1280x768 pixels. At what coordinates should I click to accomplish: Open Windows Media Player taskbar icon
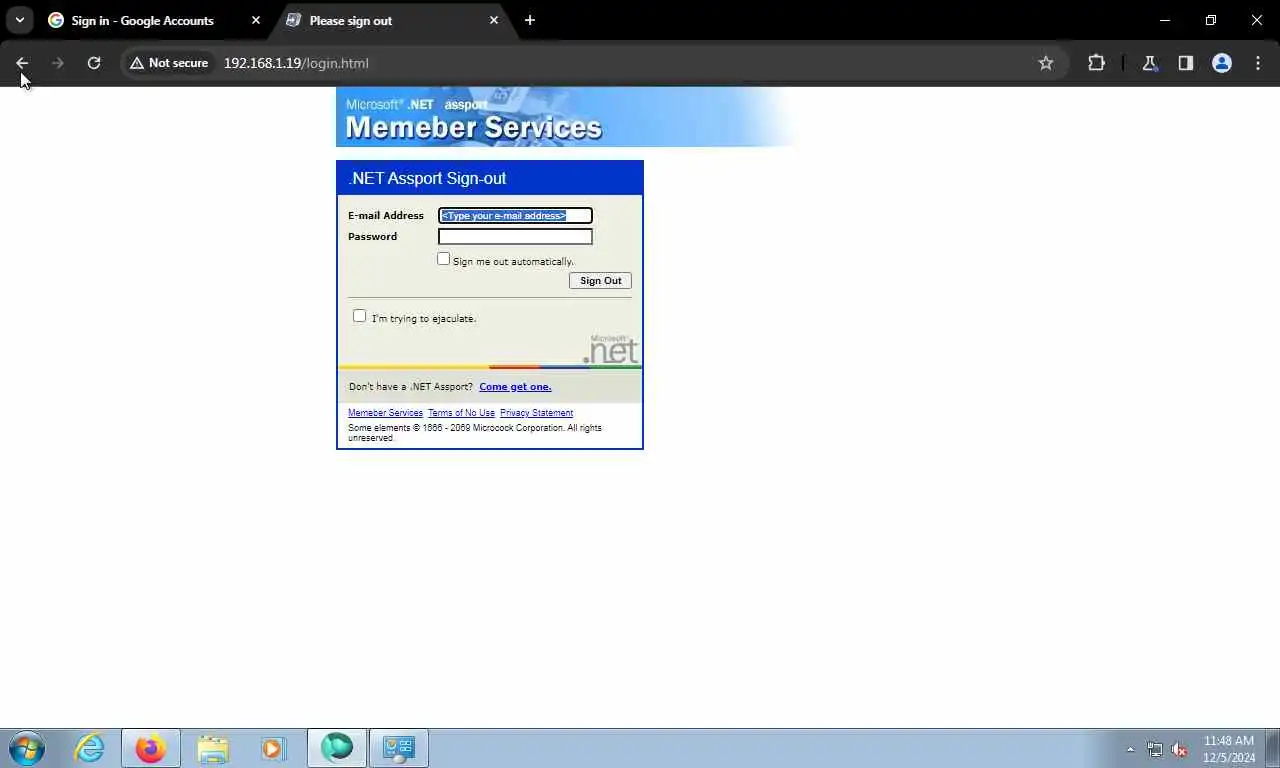point(273,748)
